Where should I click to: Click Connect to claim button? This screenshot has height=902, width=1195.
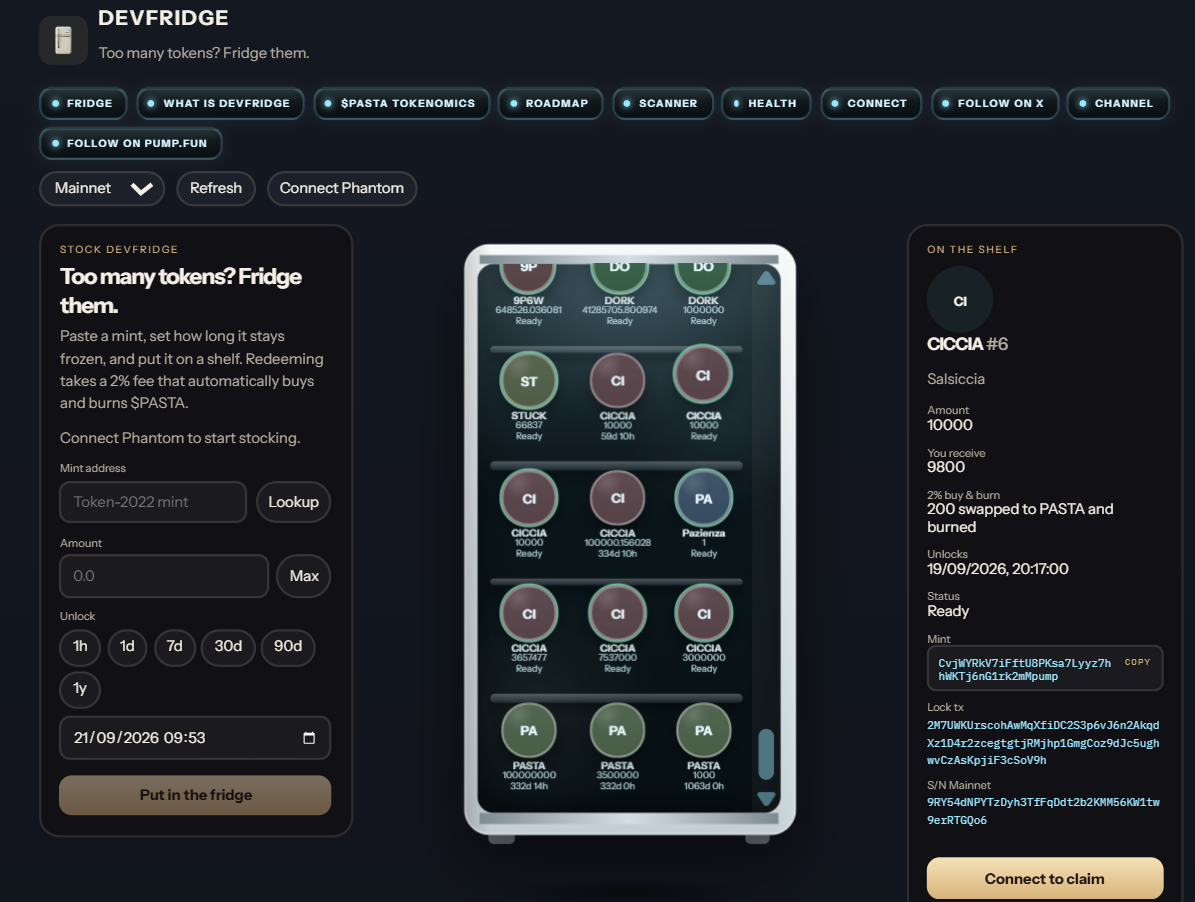coord(1044,878)
